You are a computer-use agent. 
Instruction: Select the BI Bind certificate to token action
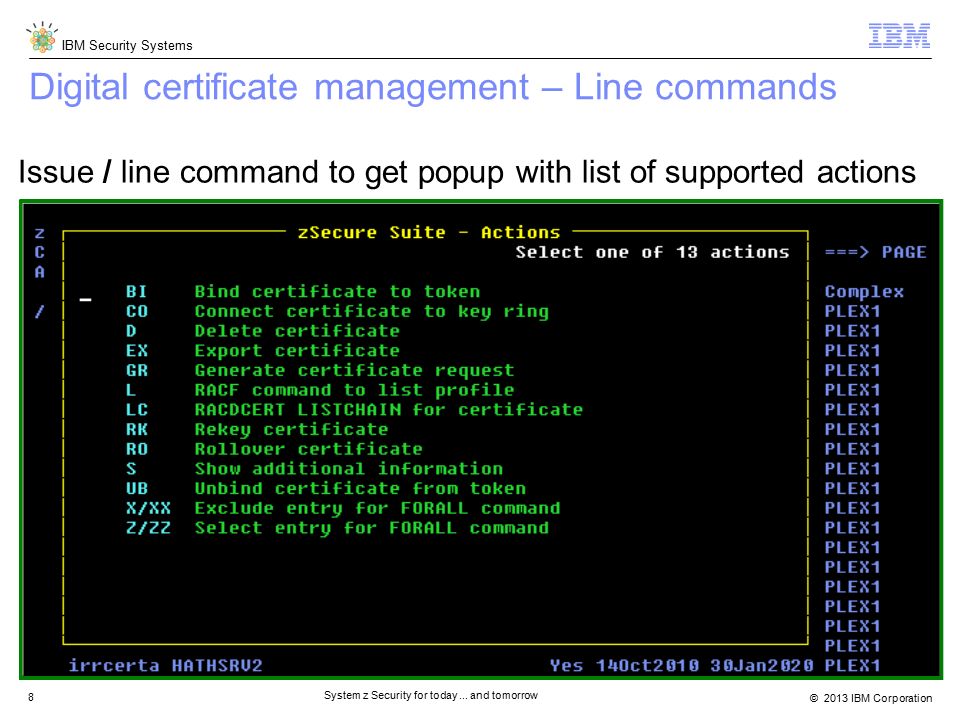point(303,291)
